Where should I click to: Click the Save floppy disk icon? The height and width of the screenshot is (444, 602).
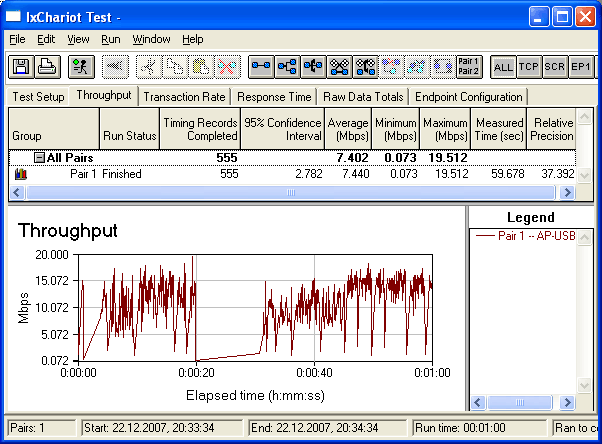tap(21, 67)
